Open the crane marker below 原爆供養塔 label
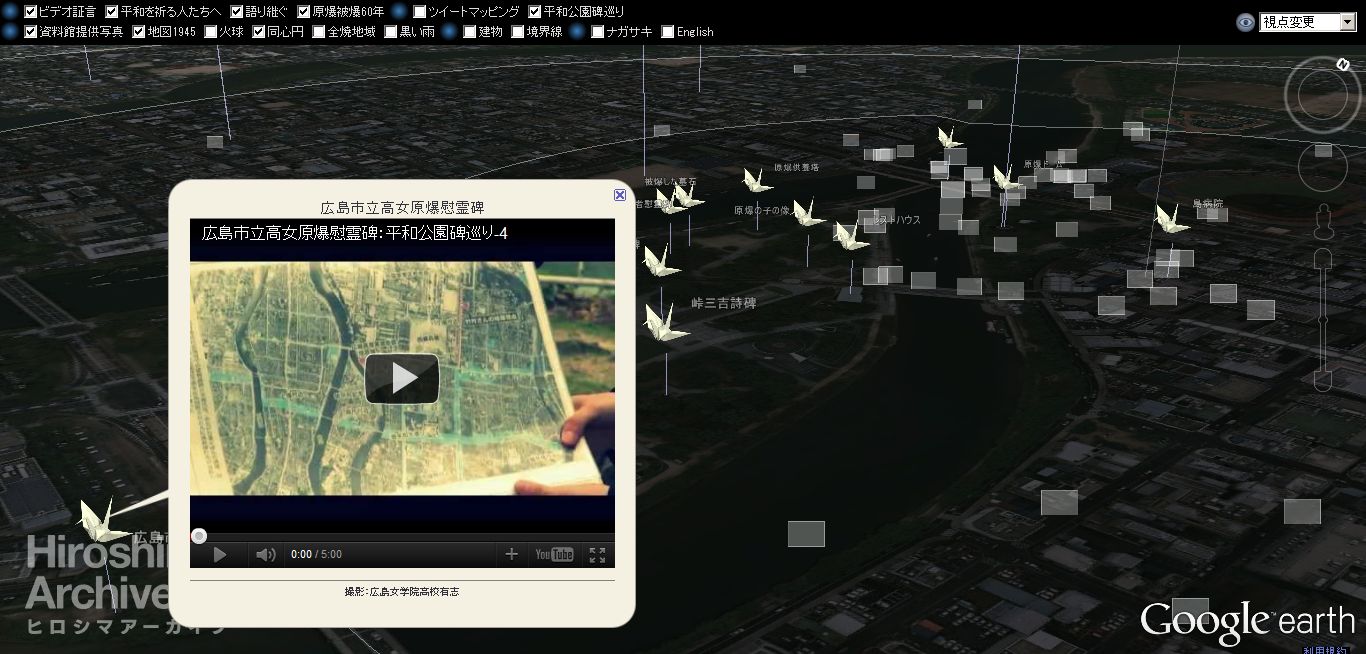The width and height of the screenshot is (1366, 654). [x=757, y=181]
